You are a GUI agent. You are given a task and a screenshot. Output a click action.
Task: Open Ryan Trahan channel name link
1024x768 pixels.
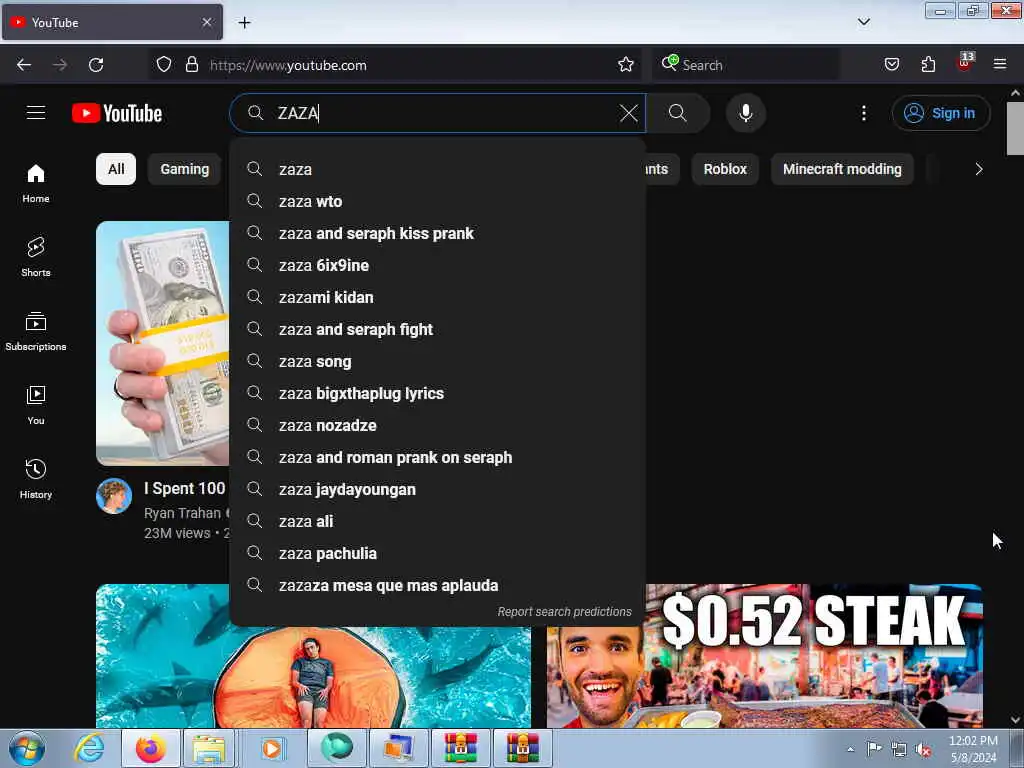pos(182,513)
